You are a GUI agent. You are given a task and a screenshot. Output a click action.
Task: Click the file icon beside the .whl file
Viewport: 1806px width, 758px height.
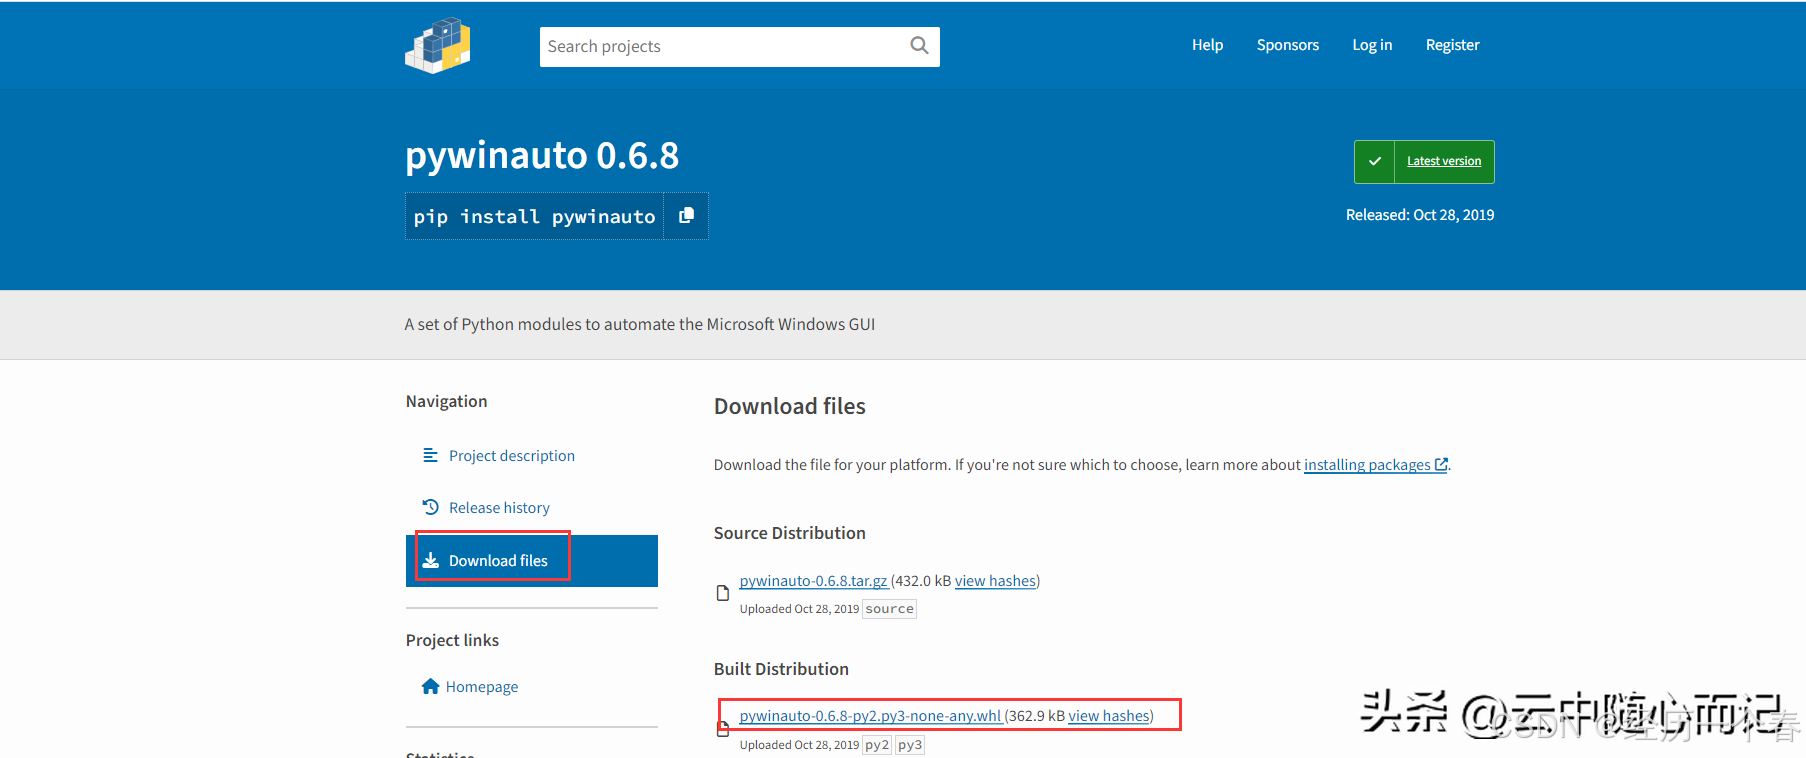pos(722,729)
